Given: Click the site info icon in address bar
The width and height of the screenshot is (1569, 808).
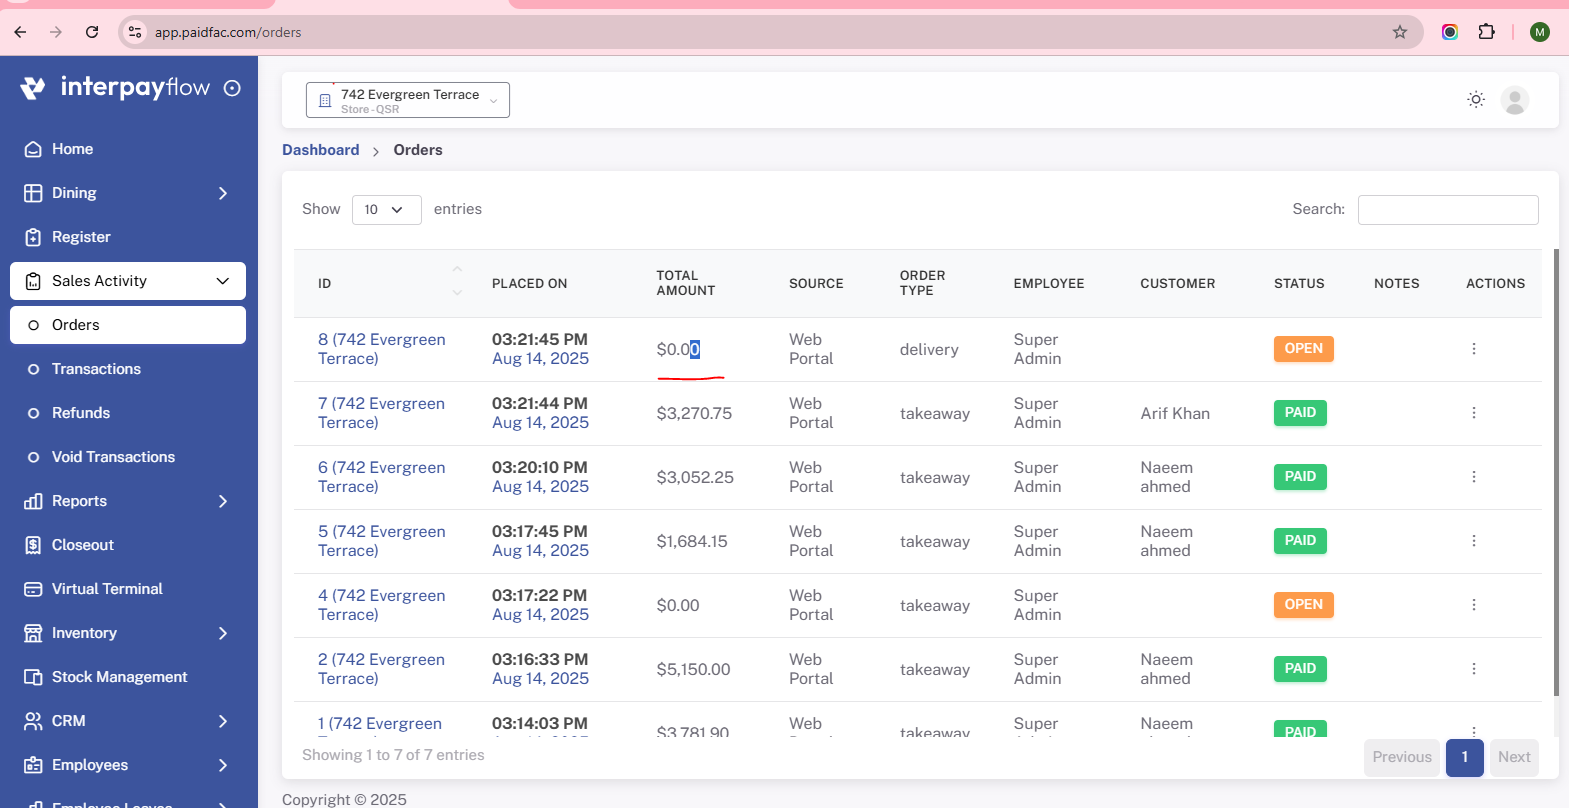Looking at the screenshot, I should tap(135, 32).
